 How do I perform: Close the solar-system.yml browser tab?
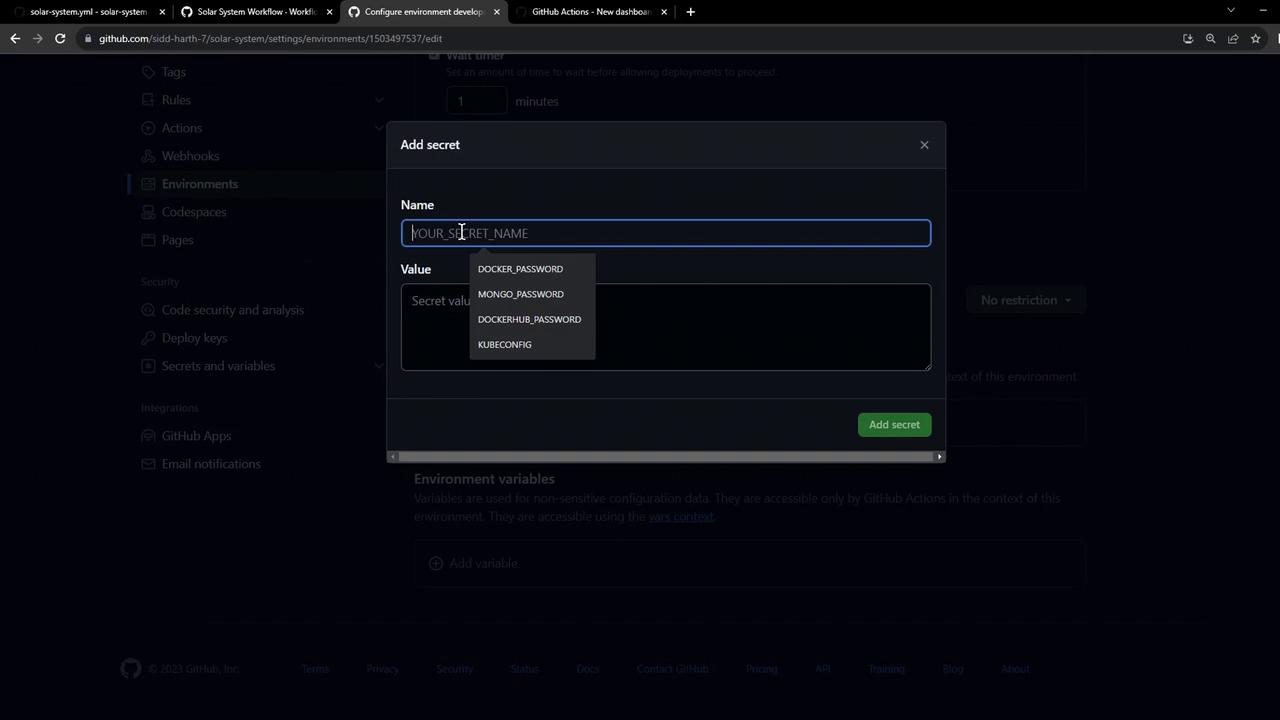click(x=162, y=12)
